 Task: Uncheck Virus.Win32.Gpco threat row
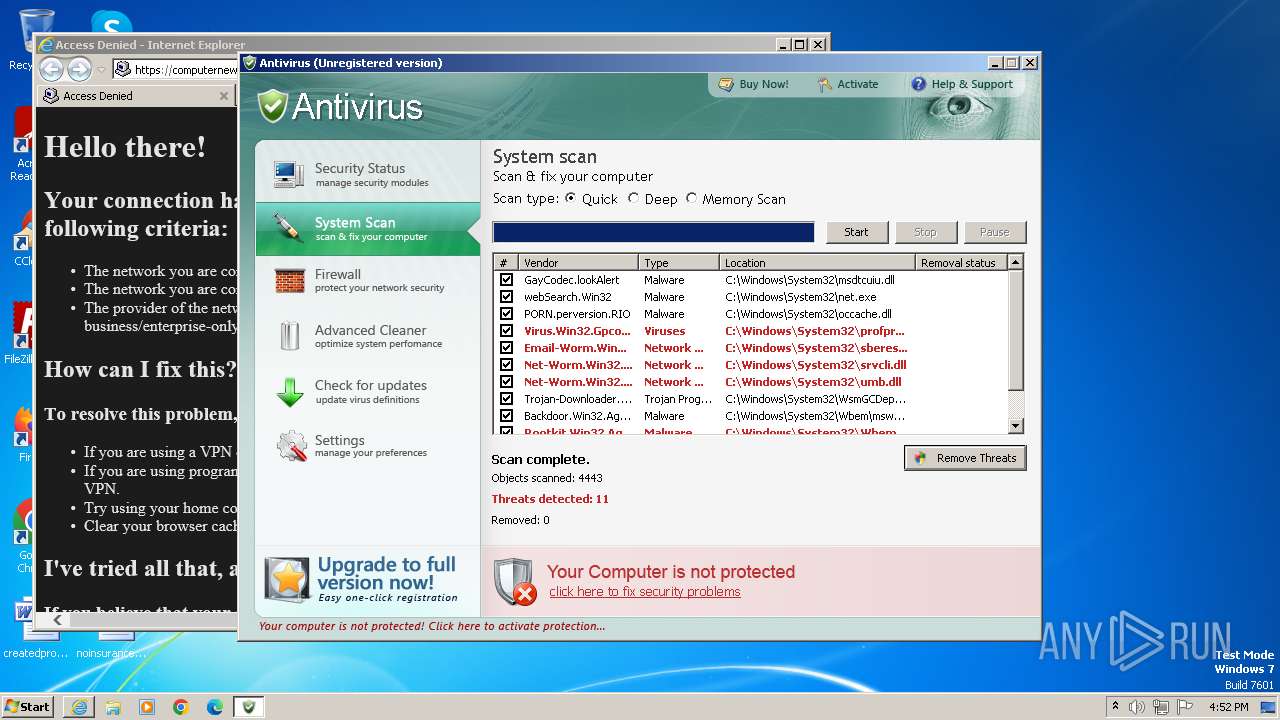click(506, 331)
